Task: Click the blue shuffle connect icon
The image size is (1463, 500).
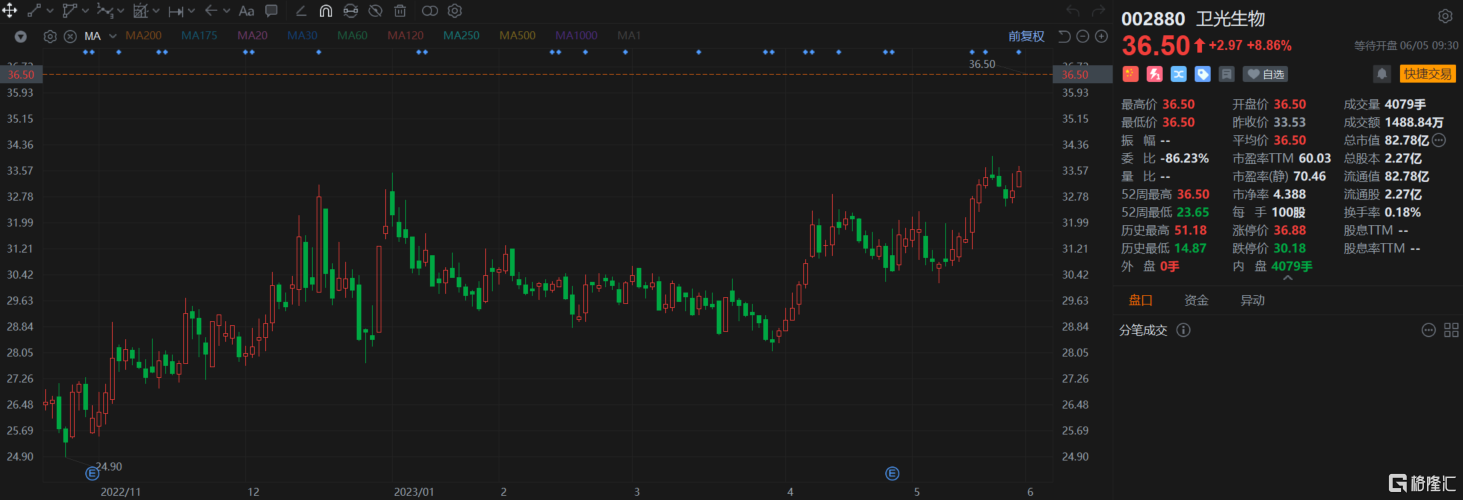Action: click(1178, 74)
